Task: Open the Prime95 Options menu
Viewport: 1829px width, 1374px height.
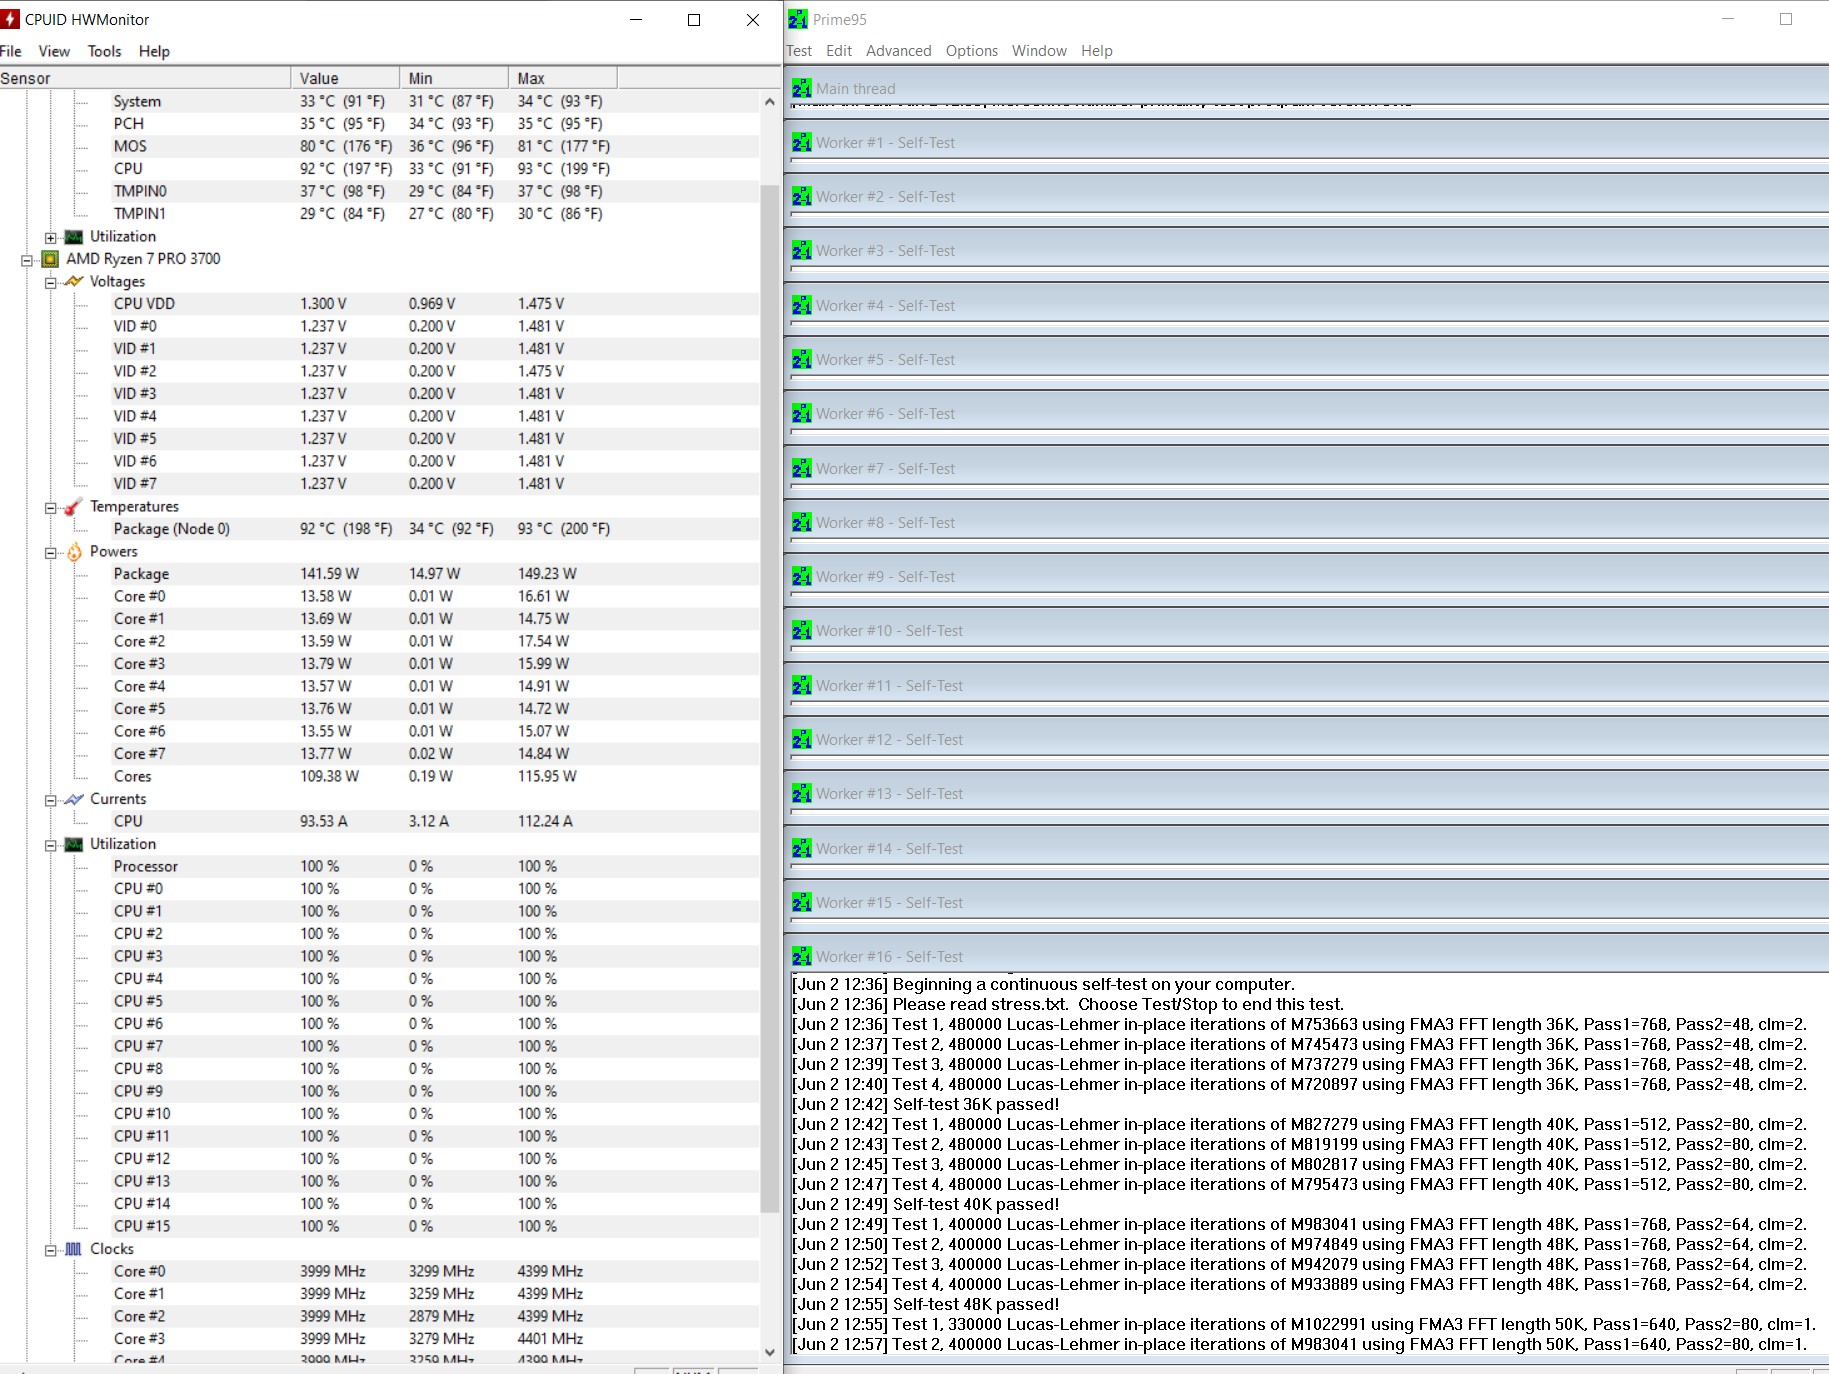Action: pos(972,51)
